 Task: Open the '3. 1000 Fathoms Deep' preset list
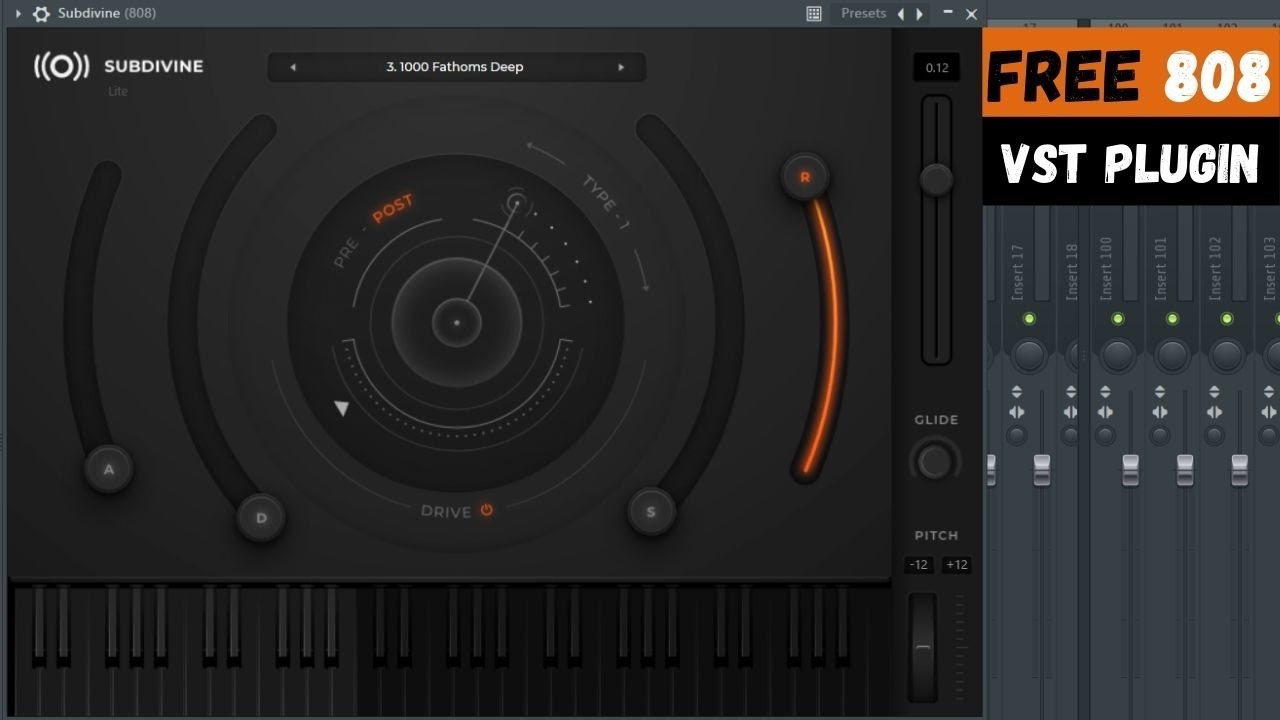click(455, 67)
